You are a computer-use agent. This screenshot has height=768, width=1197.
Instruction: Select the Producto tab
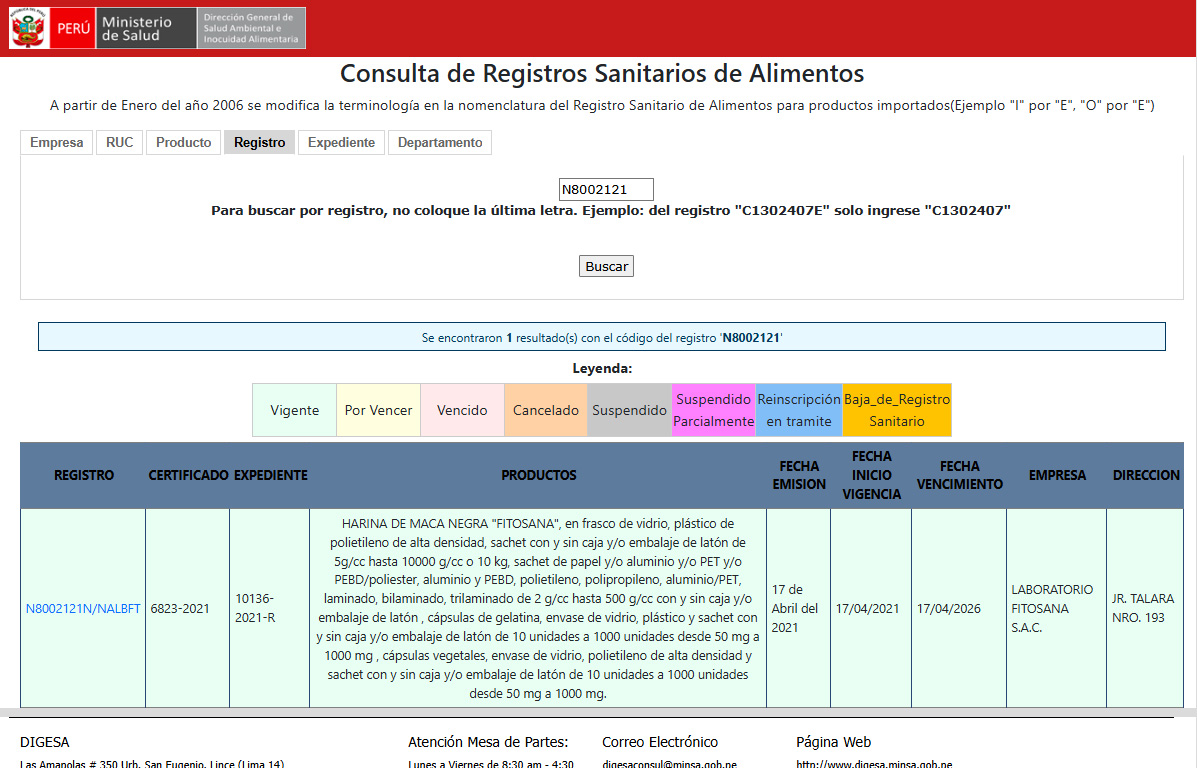(184, 143)
